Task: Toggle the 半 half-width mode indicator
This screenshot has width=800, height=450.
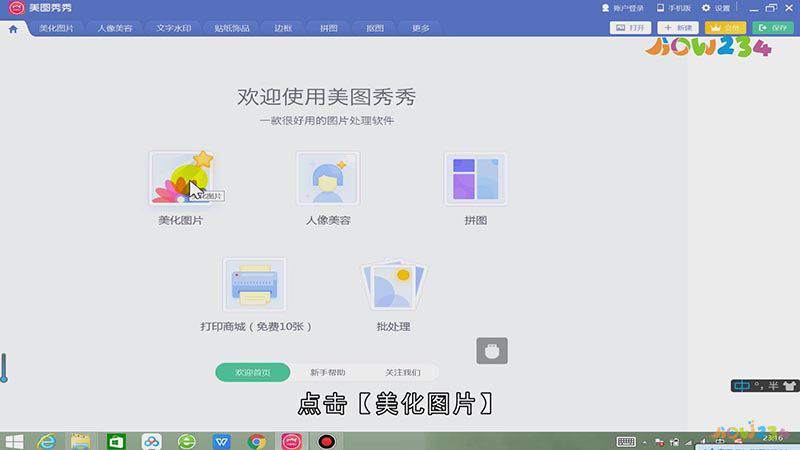Action: coord(773,386)
